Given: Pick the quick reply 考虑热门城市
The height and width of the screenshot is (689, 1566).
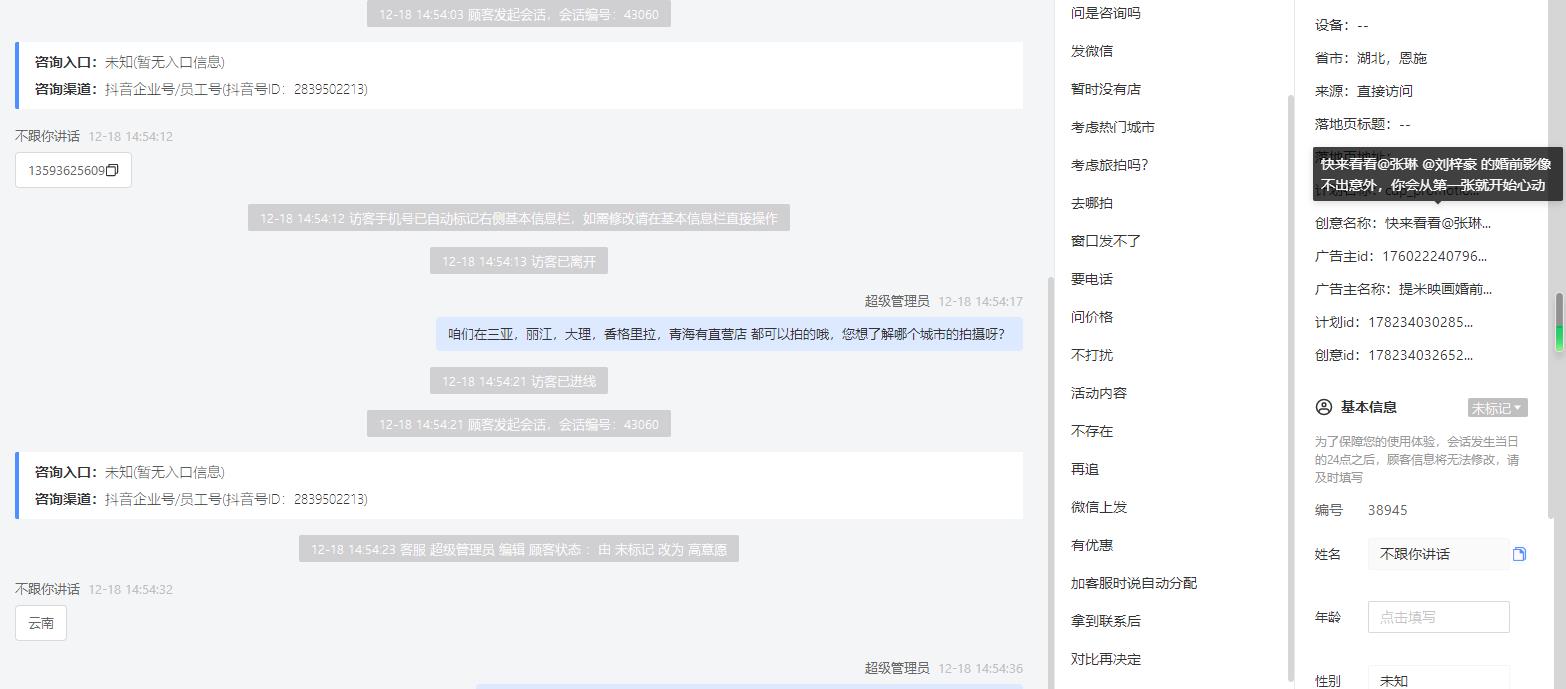Looking at the screenshot, I should (x=1112, y=127).
